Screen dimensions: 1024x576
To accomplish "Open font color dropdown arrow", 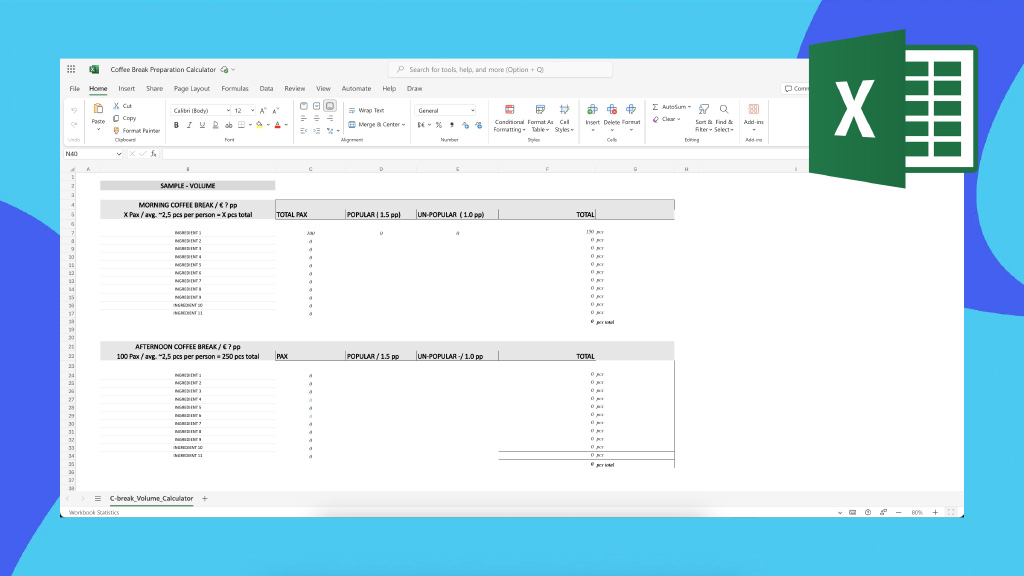I will [x=286, y=125].
